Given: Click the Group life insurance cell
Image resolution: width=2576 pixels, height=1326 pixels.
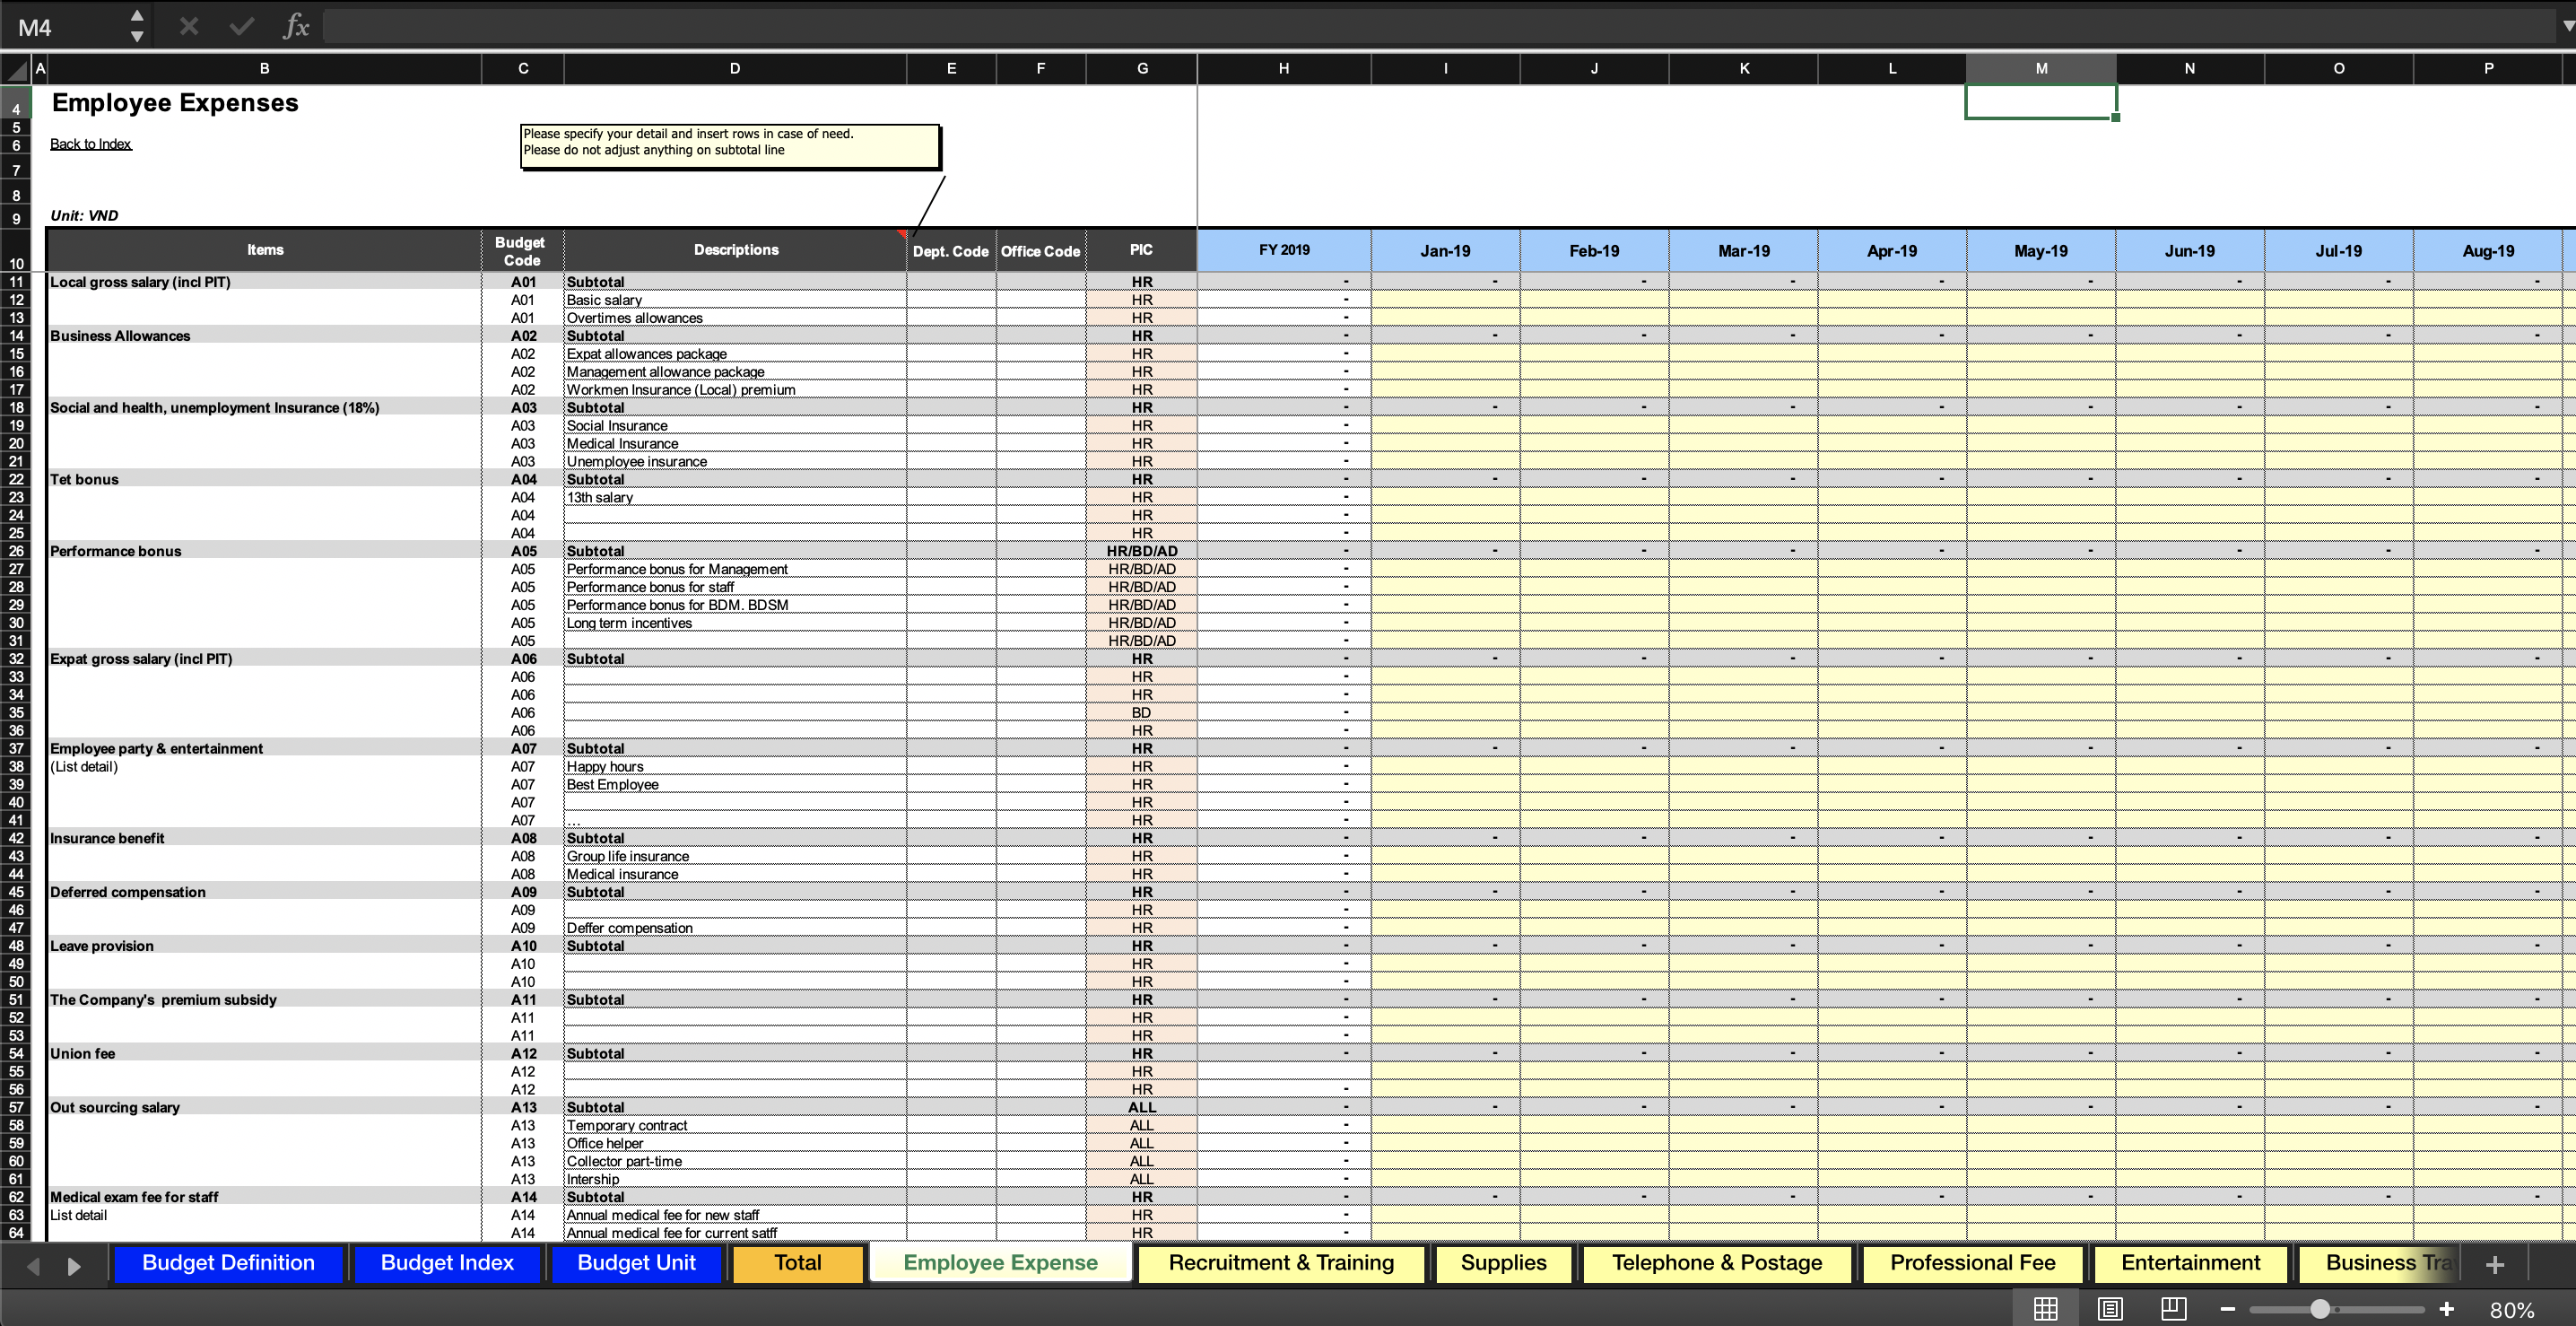Looking at the screenshot, I should click(x=735, y=856).
